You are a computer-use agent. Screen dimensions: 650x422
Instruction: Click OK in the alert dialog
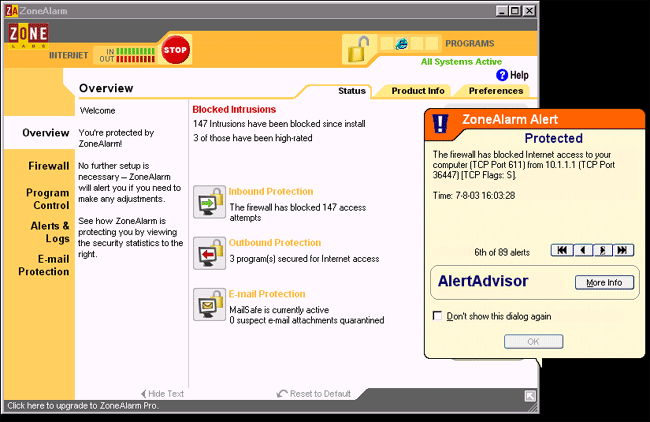coord(533,342)
